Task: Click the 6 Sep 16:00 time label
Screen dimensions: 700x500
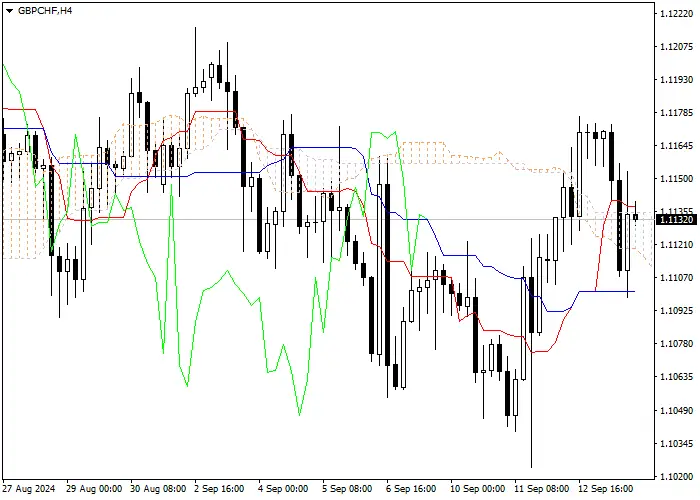Action: point(412,489)
